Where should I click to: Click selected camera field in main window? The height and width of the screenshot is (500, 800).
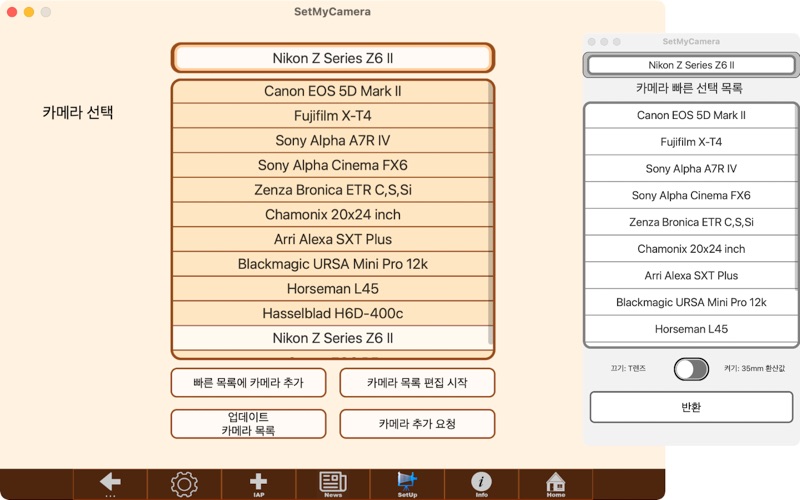[333, 58]
